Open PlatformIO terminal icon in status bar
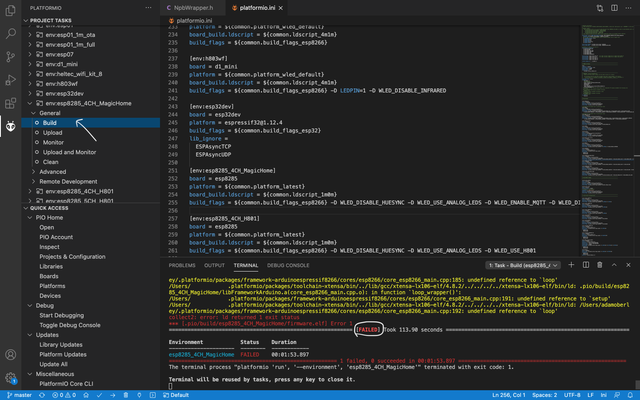 153,395
